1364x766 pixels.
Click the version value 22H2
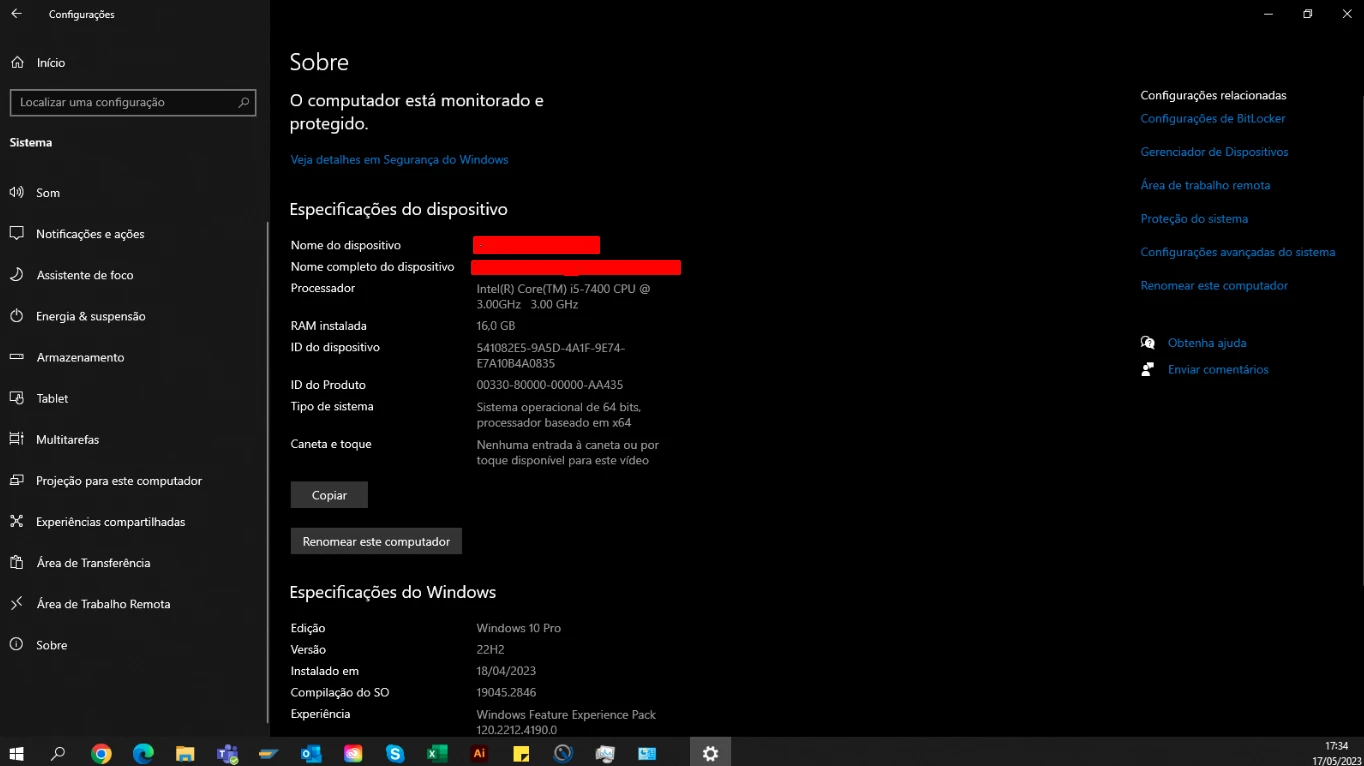point(490,650)
